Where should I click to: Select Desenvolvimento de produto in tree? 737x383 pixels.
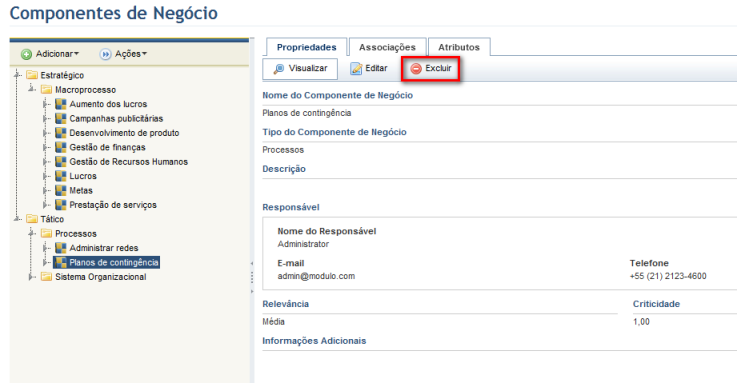[124, 133]
